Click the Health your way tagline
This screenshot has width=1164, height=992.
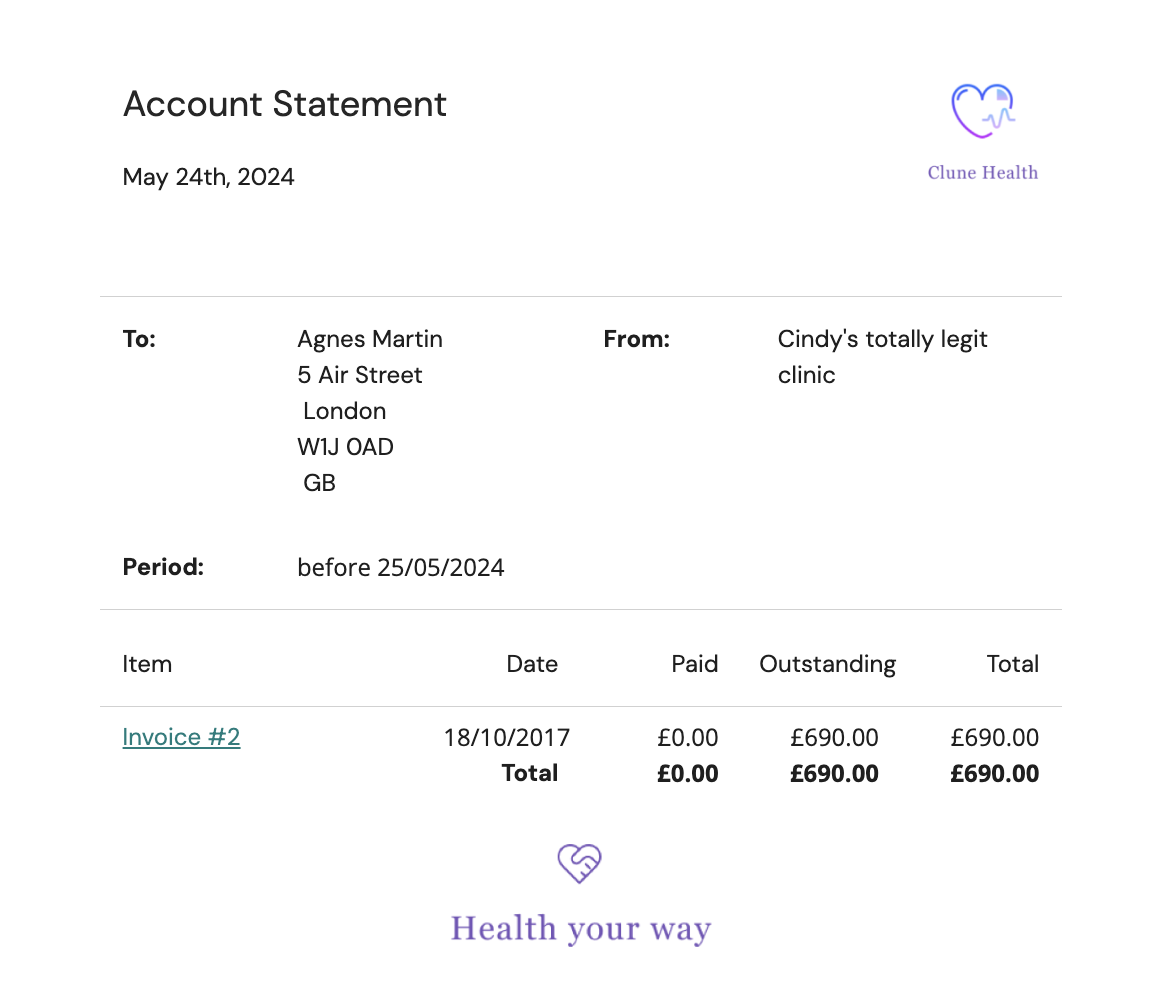point(581,930)
